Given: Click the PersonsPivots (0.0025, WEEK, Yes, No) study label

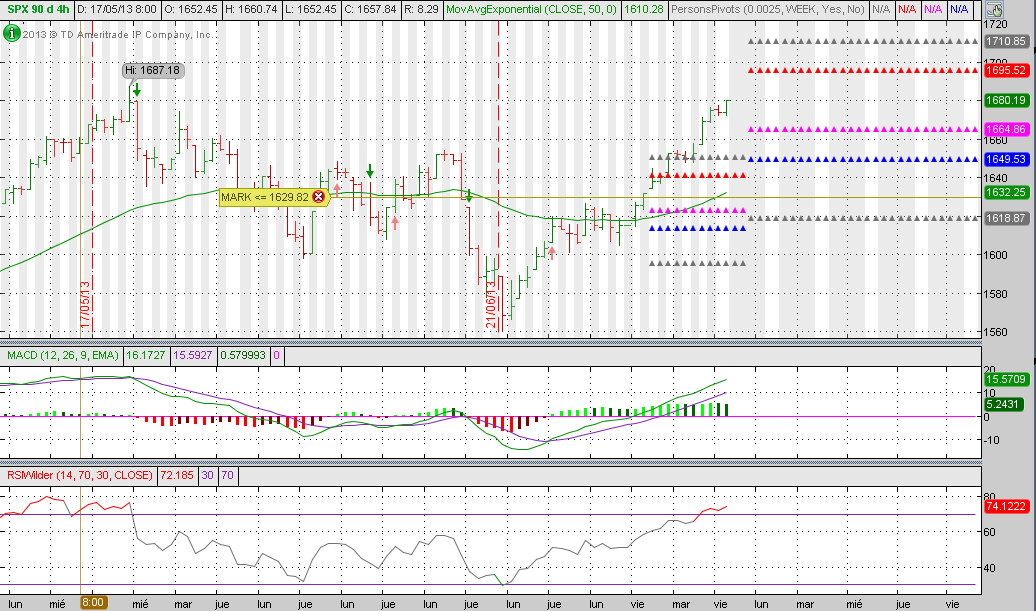Looking at the screenshot, I should coord(768,9).
